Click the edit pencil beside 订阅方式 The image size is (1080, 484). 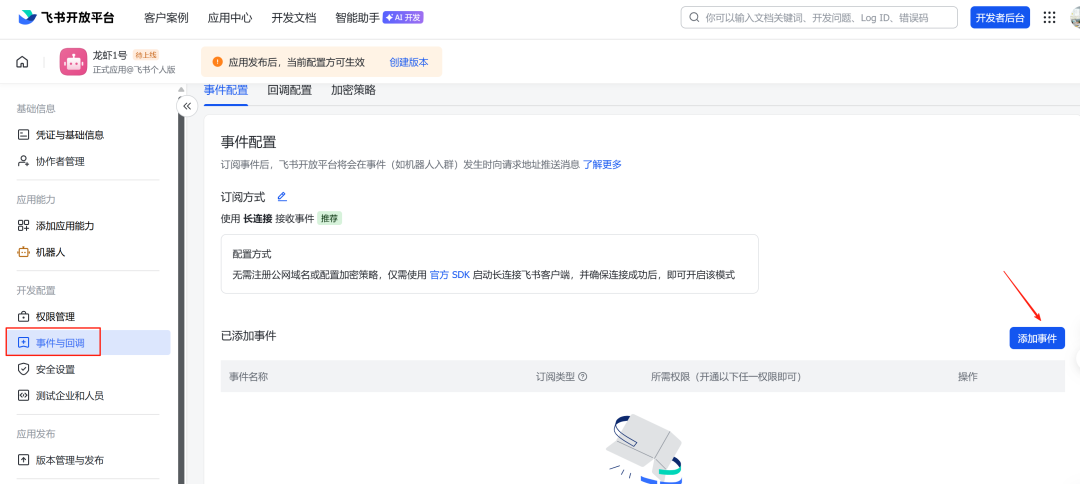pos(282,197)
